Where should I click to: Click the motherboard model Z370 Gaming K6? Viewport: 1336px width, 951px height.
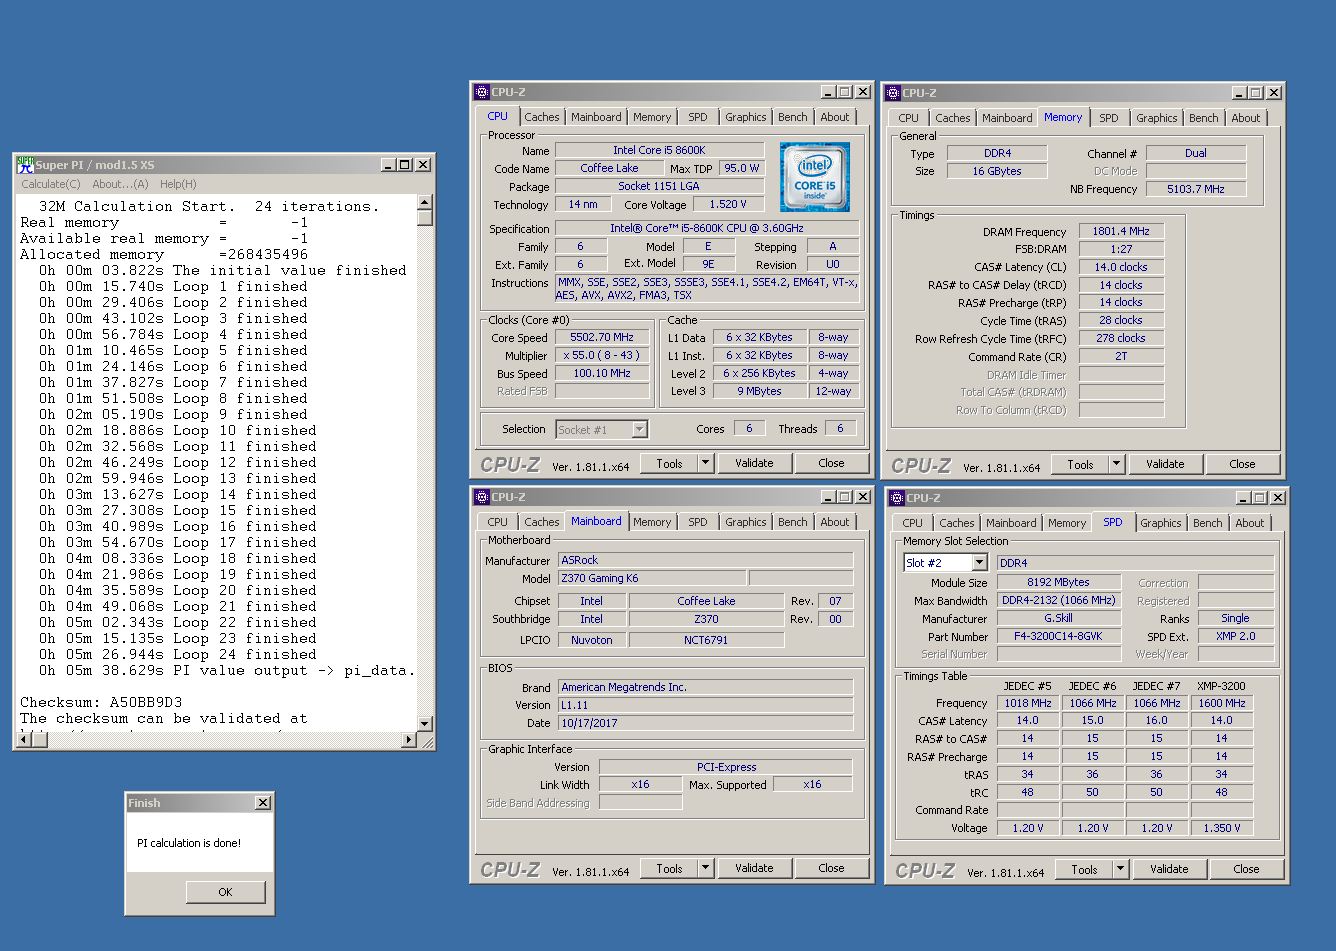click(x=651, y=578)
